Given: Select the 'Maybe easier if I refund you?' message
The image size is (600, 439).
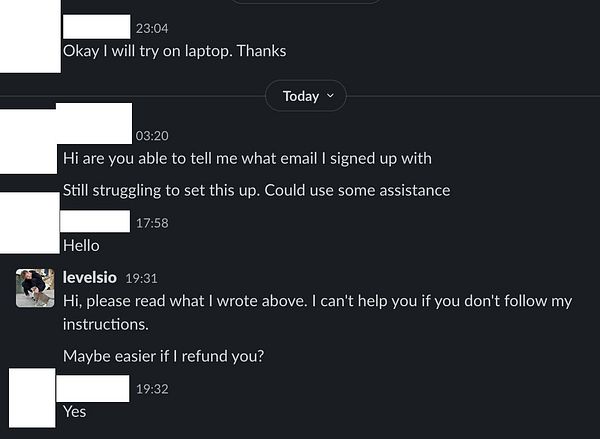Looking at the screenshot, I should [163, 356].
